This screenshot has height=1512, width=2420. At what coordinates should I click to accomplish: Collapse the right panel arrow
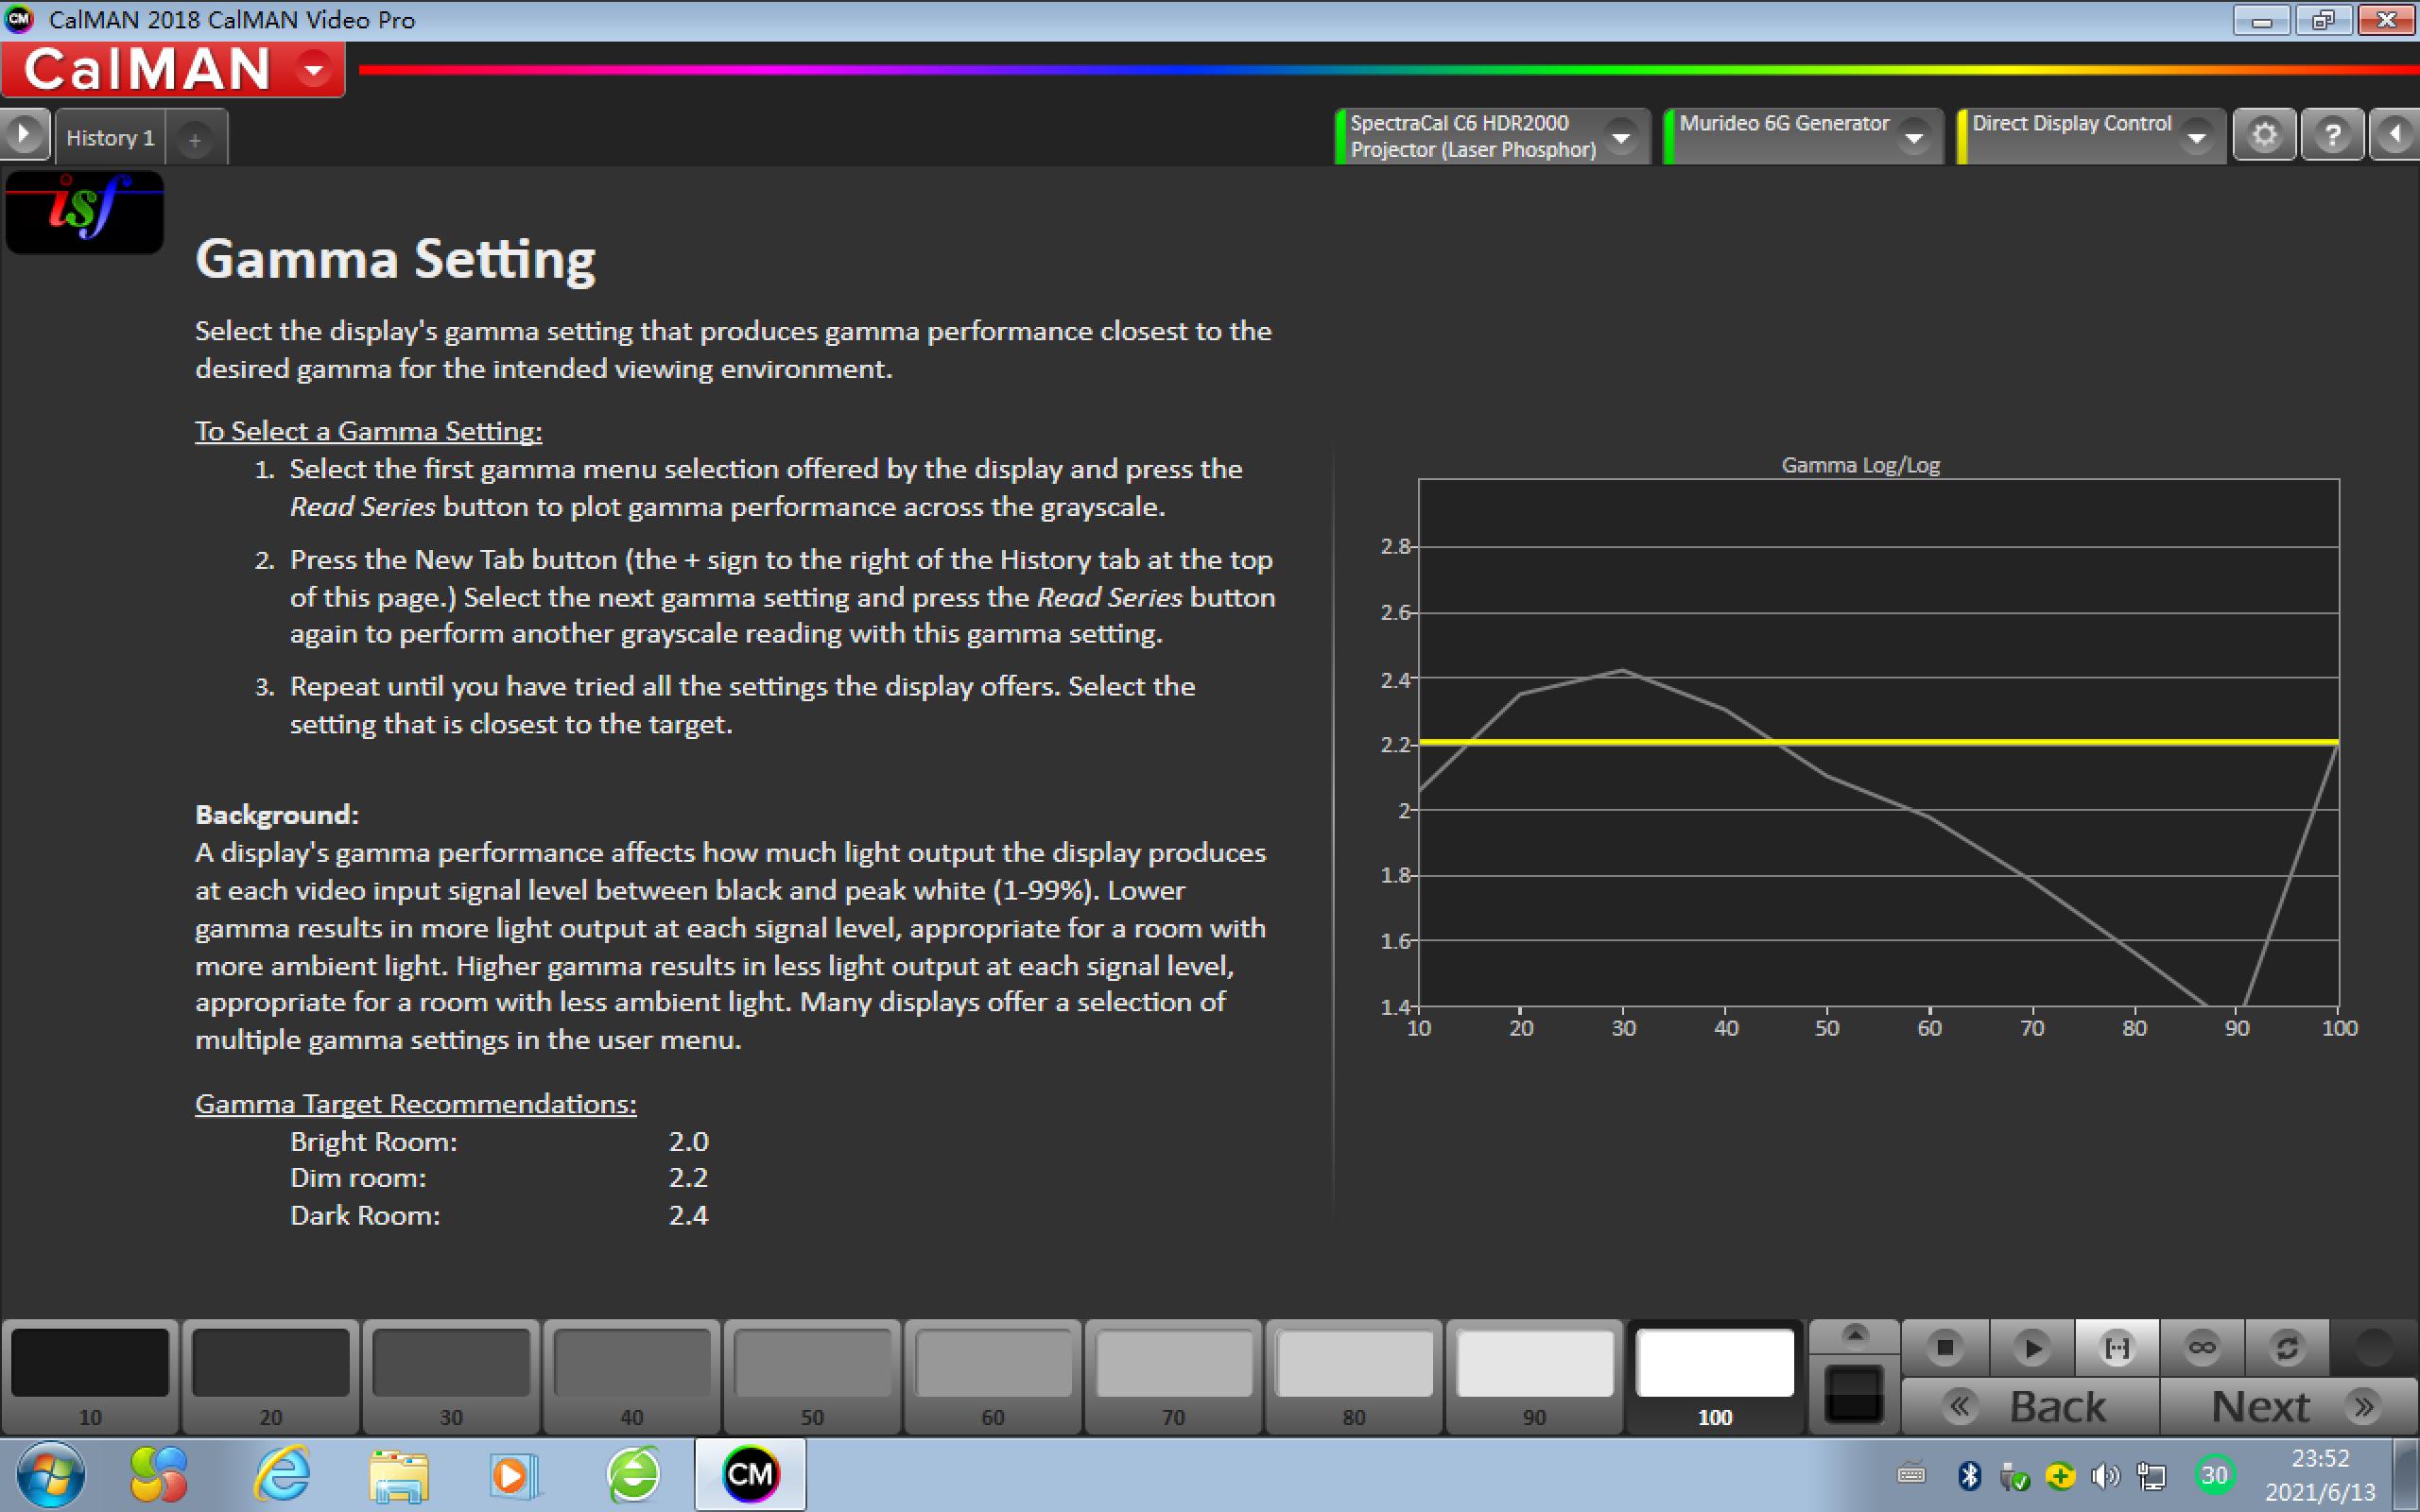pyautogui.click(x=2396, y=135)
